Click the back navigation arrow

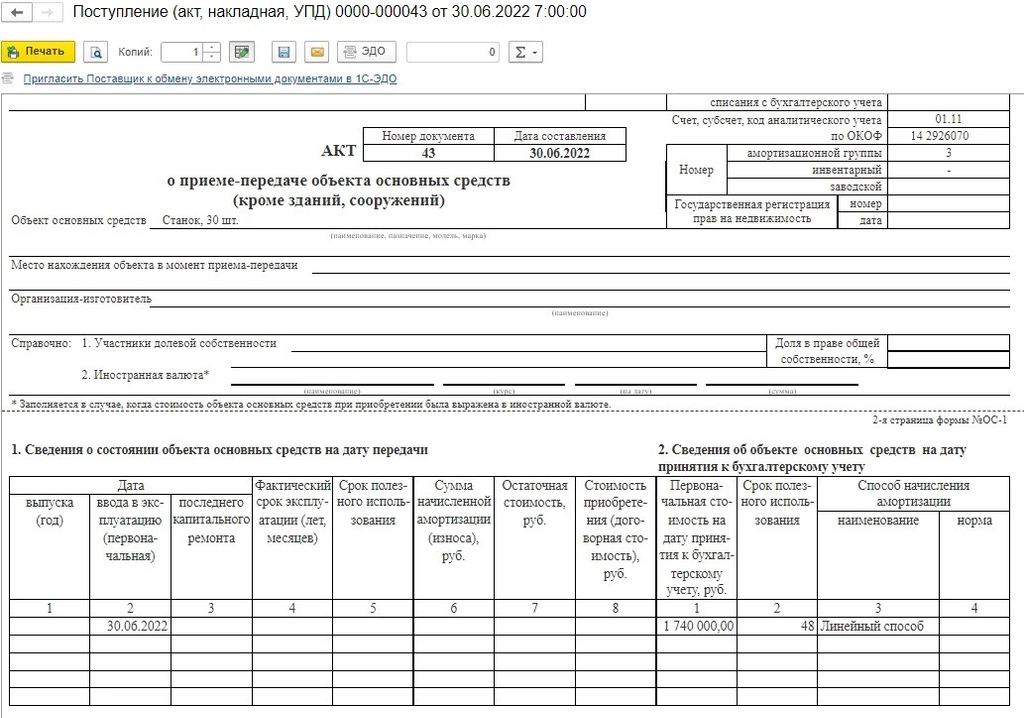pos(18,13)
